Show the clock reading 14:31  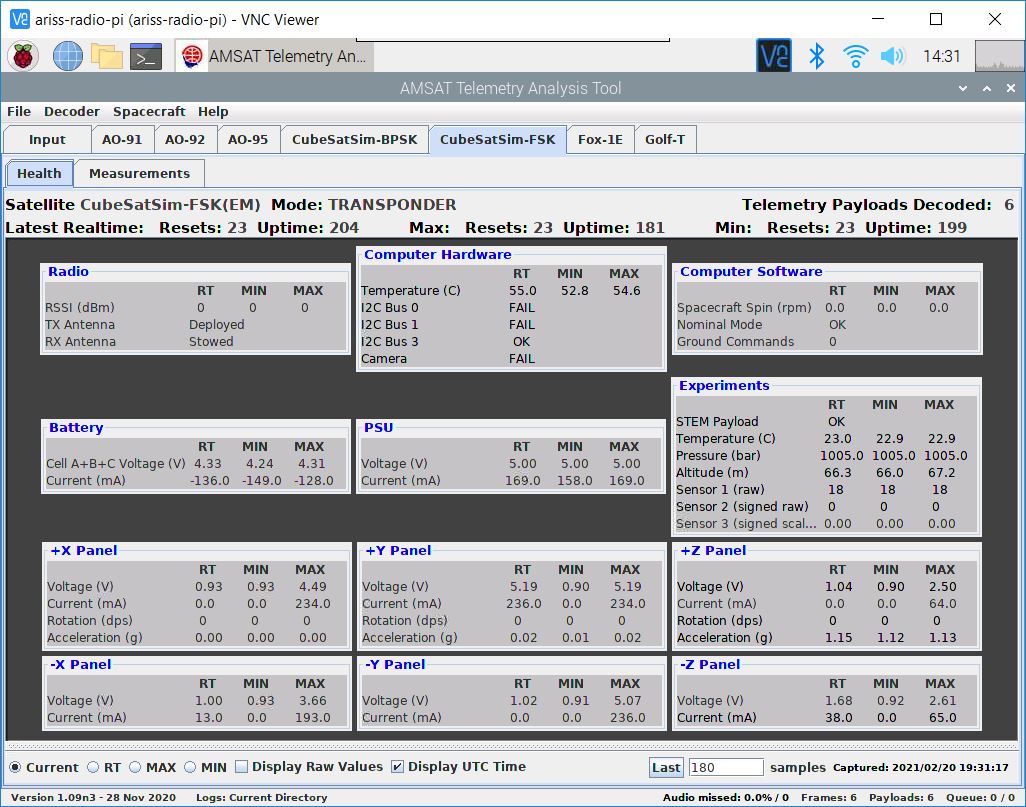point(942,56)
